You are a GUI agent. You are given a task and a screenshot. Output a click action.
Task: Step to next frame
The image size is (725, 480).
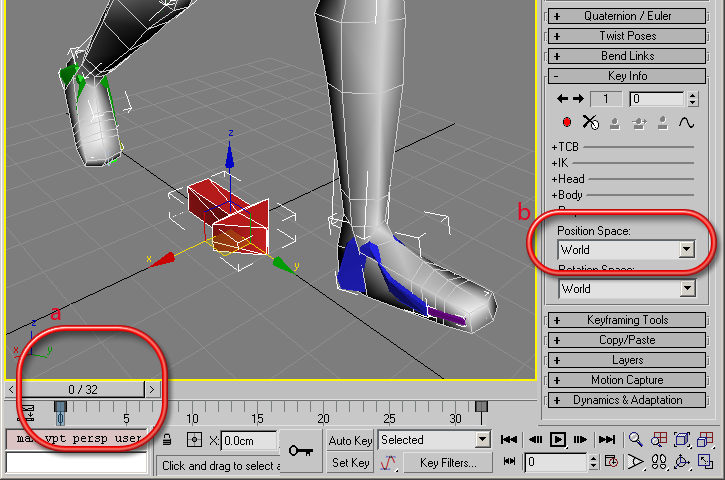(580, 439)
